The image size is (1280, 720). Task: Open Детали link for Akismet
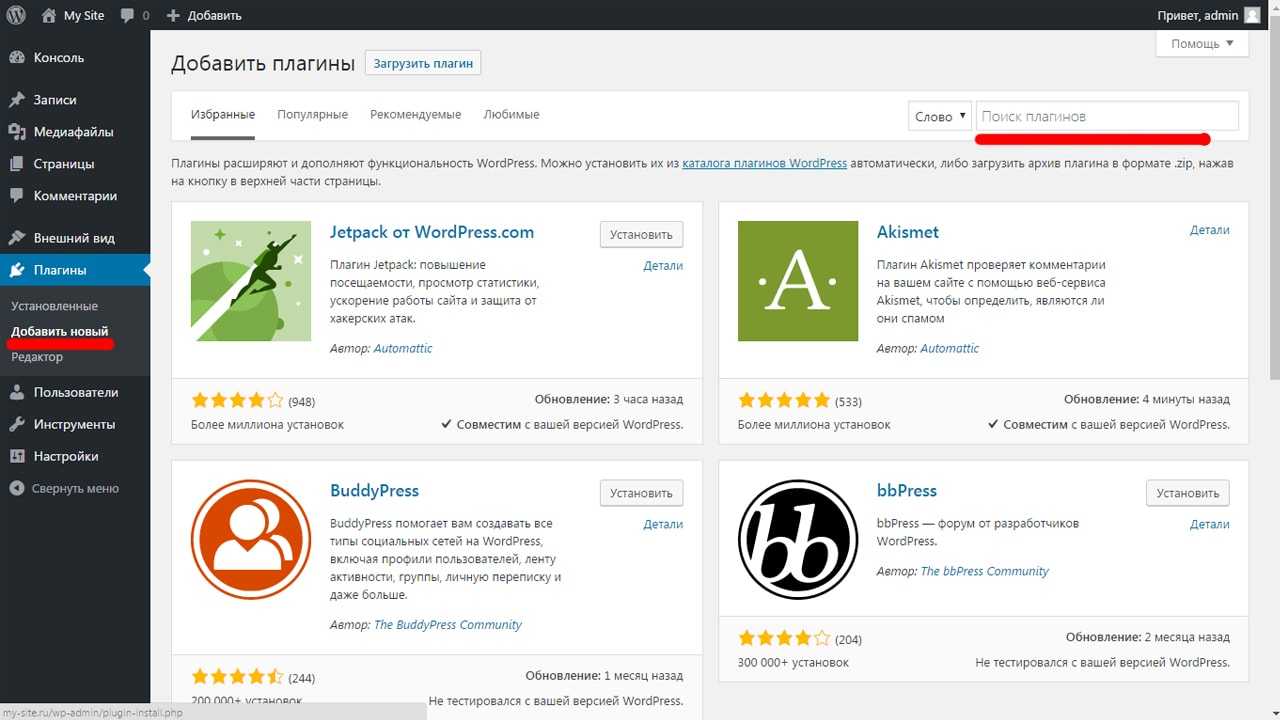click(x=1210, y=230)
